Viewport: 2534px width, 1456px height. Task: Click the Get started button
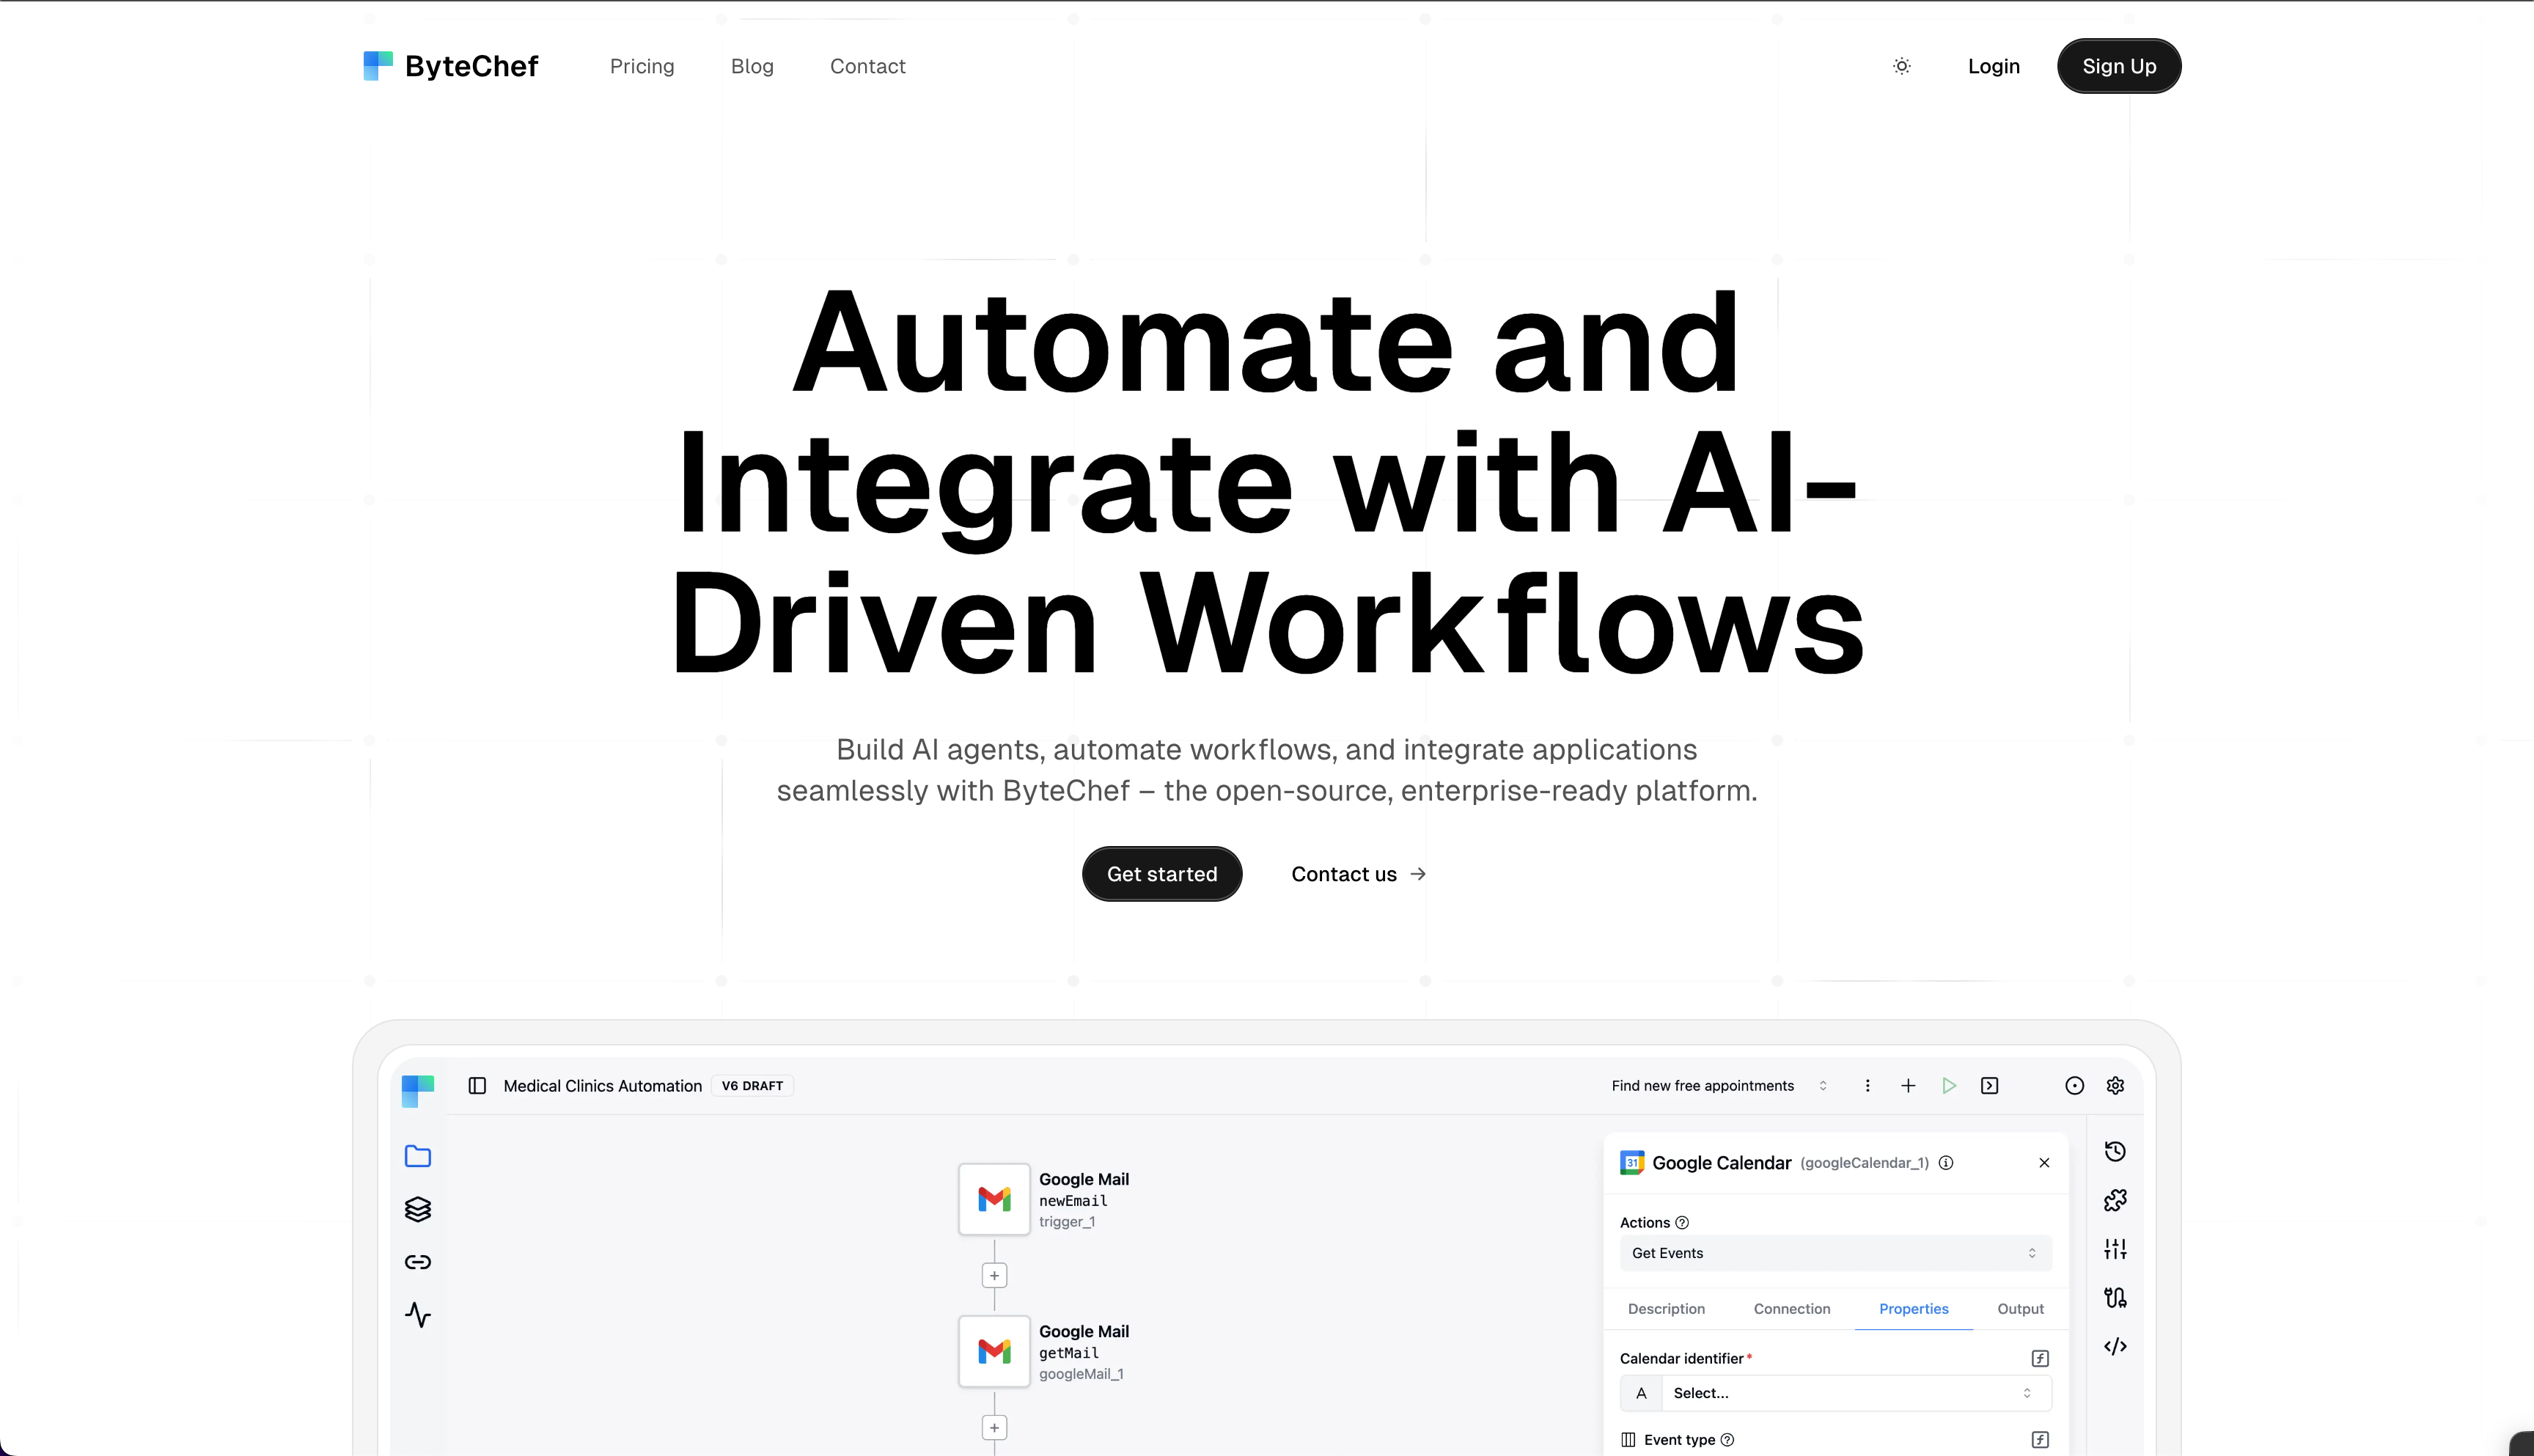point(1162,874)
